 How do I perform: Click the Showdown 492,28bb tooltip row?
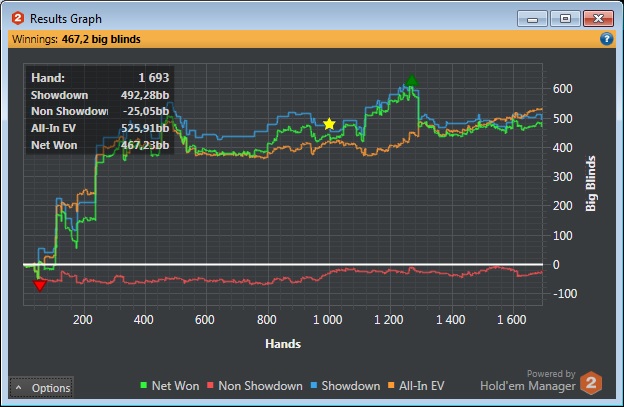100,95
